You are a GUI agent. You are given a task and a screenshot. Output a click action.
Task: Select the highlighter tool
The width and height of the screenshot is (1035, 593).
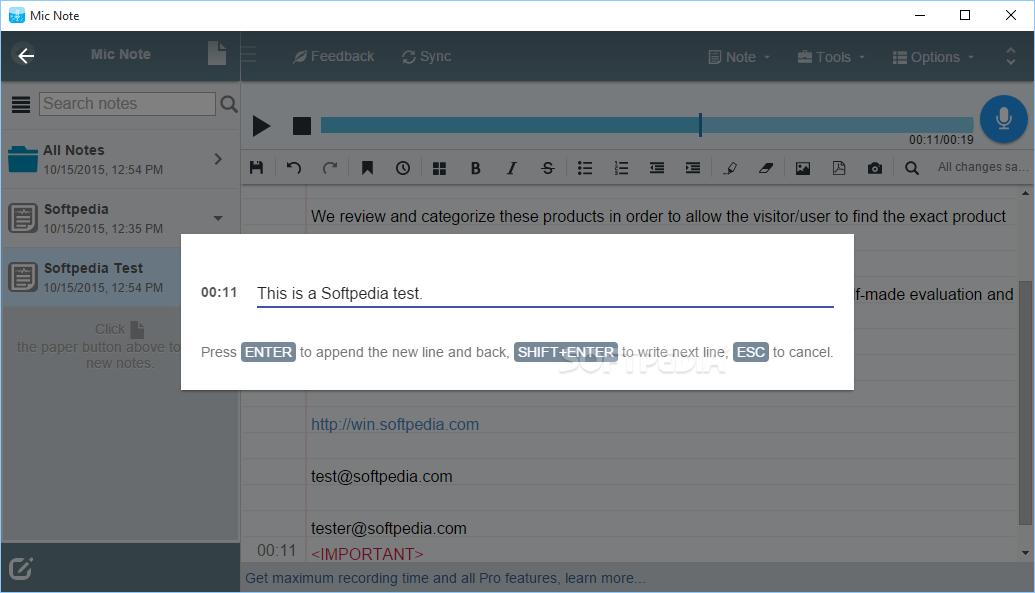pos(730,168)
